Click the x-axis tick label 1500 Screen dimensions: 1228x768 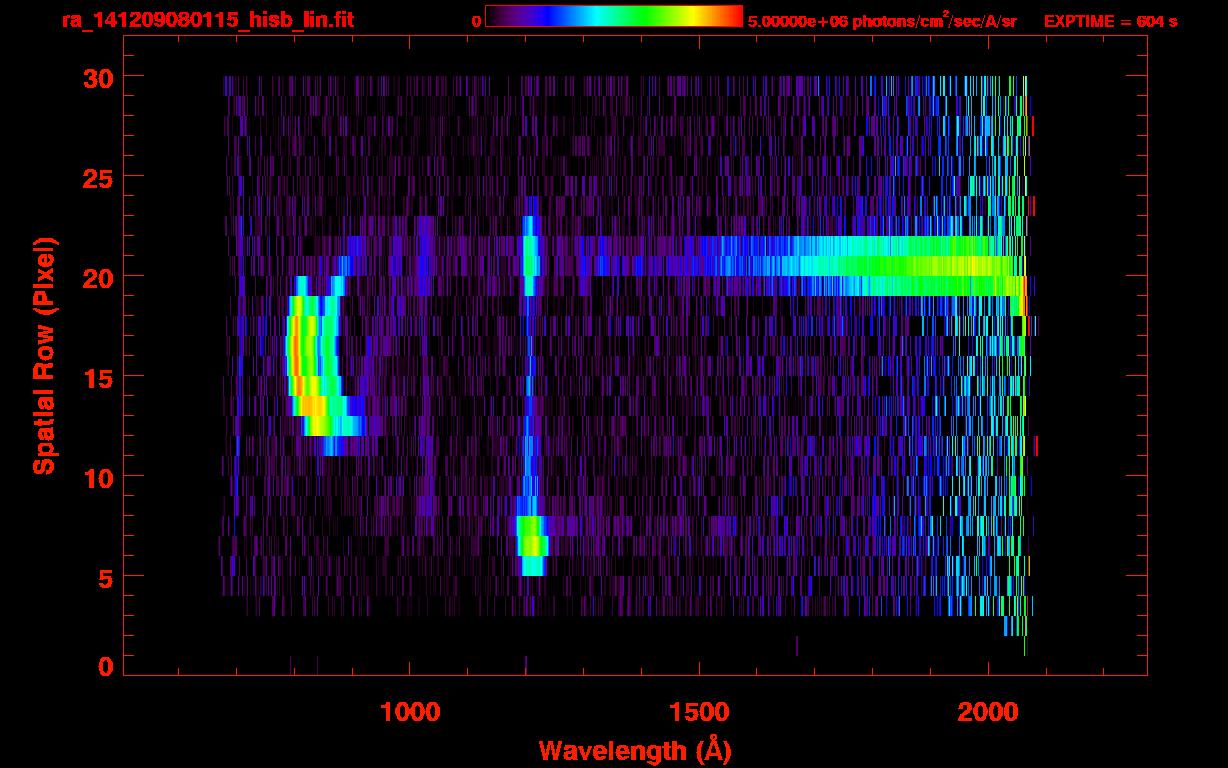pyautogui.click(x=699, y=712)
